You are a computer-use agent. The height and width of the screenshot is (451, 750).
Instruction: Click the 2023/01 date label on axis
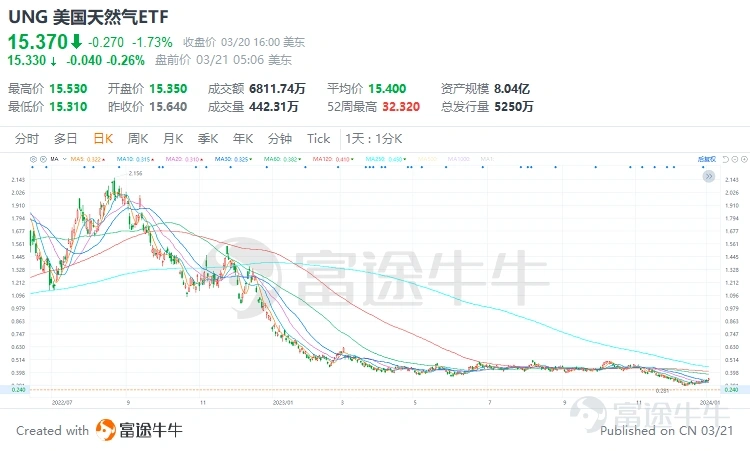click(283, 403)
